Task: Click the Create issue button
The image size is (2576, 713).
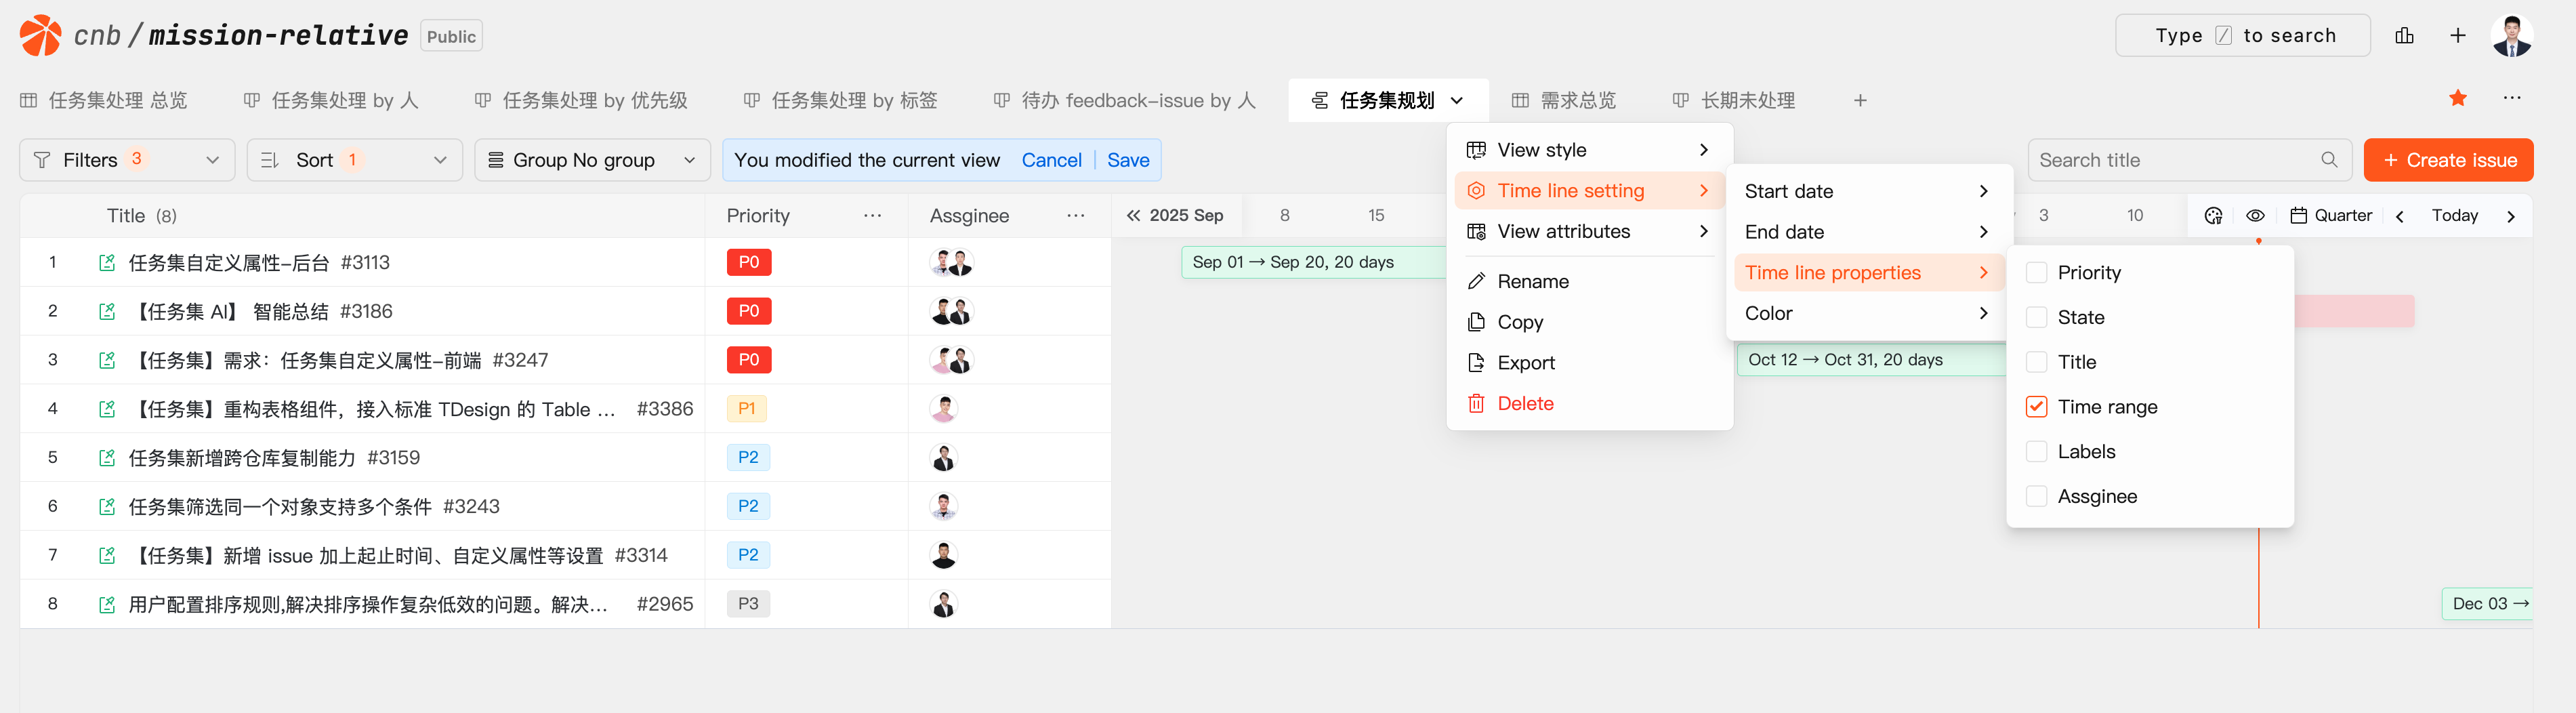Action: 2447,160
